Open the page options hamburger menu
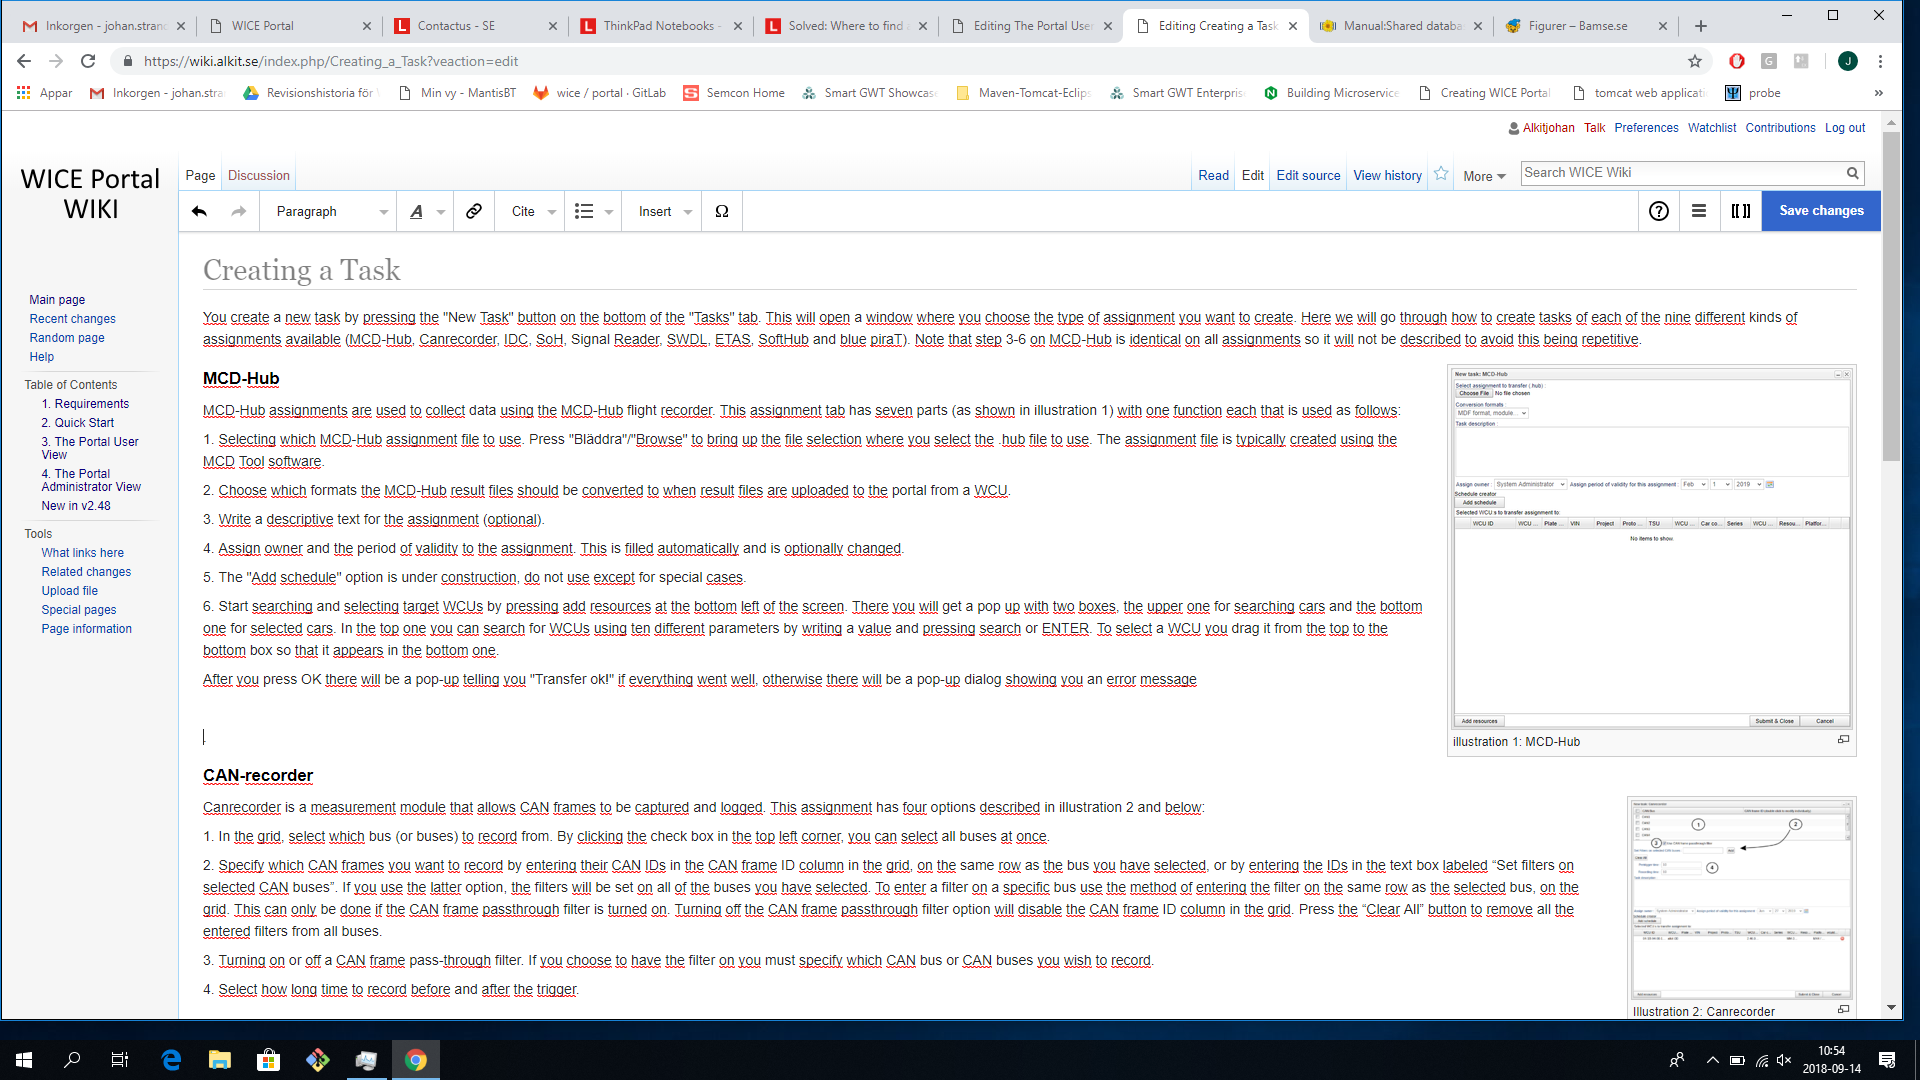The image size is (1920, 1080). 1699,211
